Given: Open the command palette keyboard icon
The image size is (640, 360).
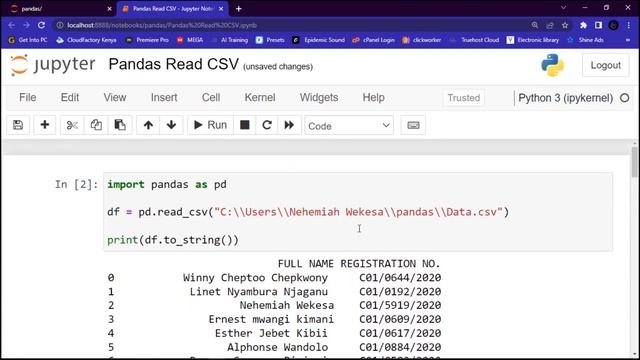Looking at the screenshot, I should click(x=413, y=125).
